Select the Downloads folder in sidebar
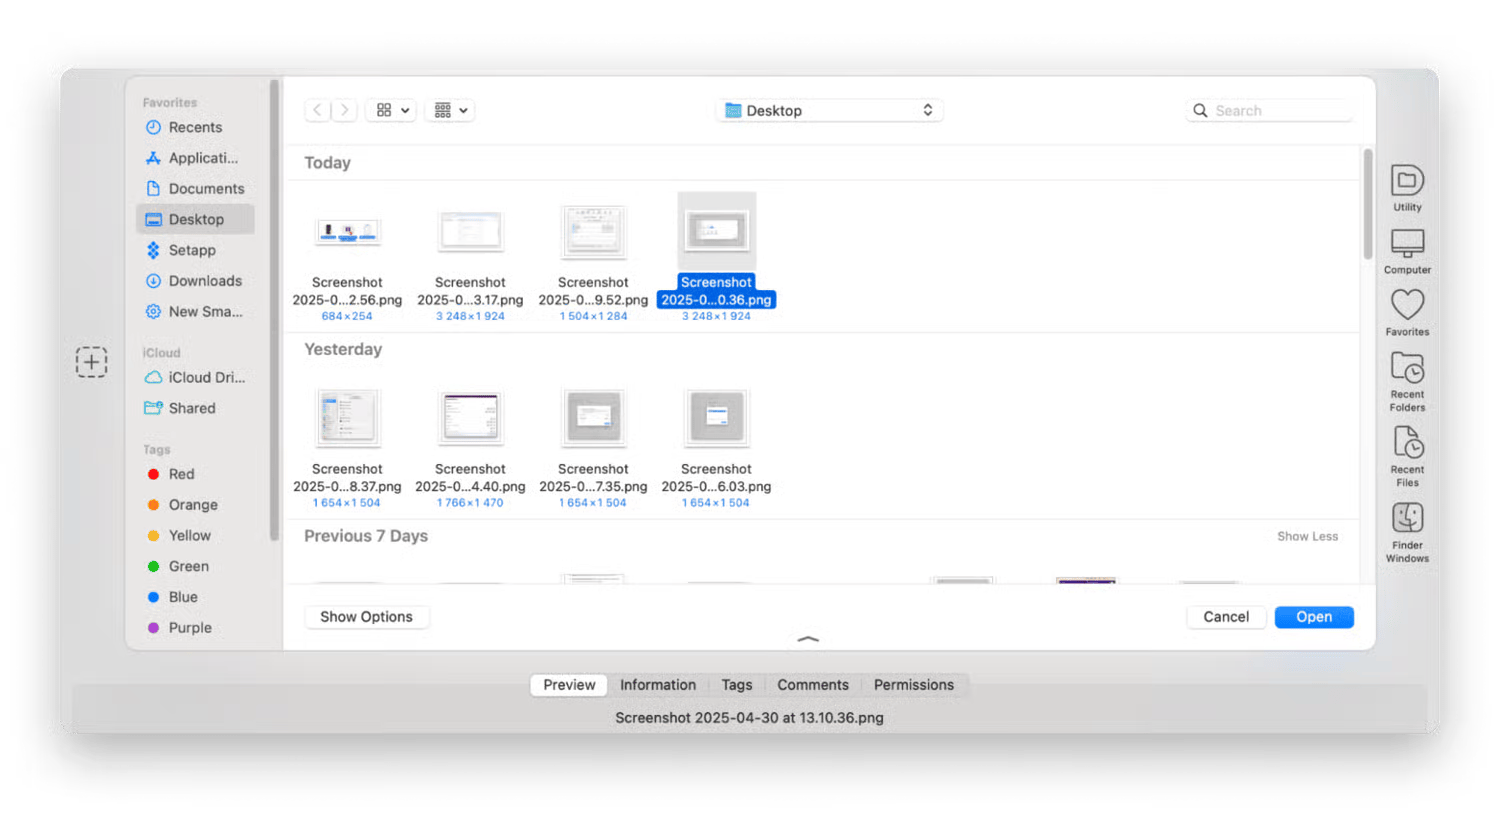 [204, 281]
